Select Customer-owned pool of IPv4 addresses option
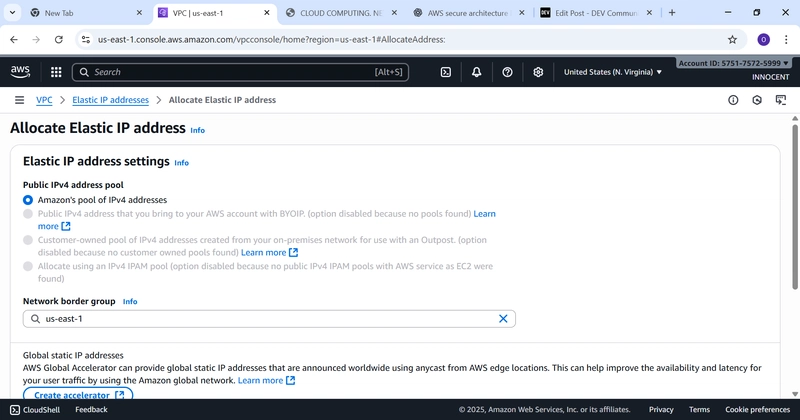Viewport: 800px width, 420px height. point(28,240)
